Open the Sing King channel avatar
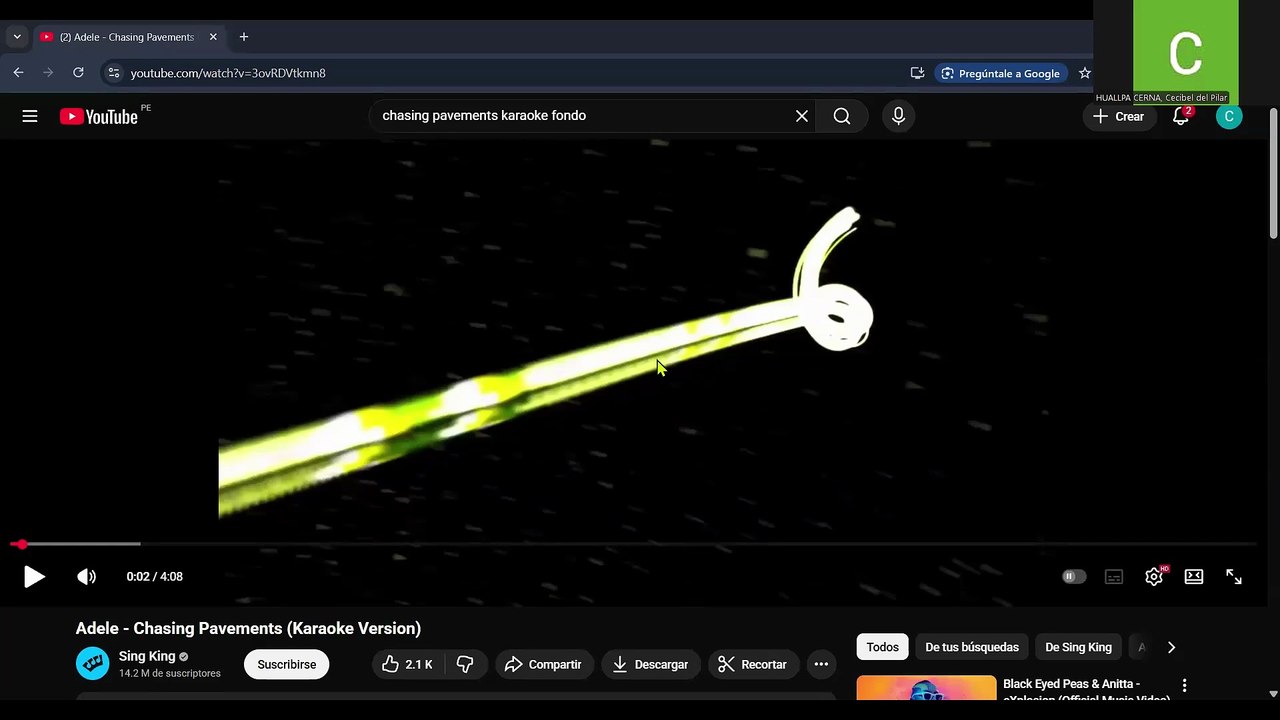The width and height of the screenshot is (1280, 720). tap(93, 664)
